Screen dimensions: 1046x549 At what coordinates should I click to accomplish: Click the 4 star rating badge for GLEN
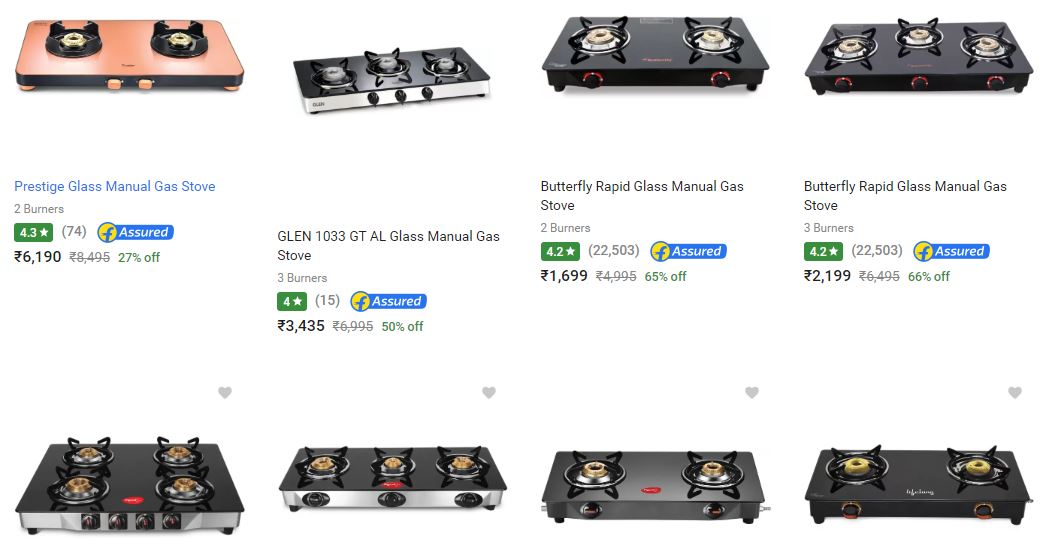[292, 302]
